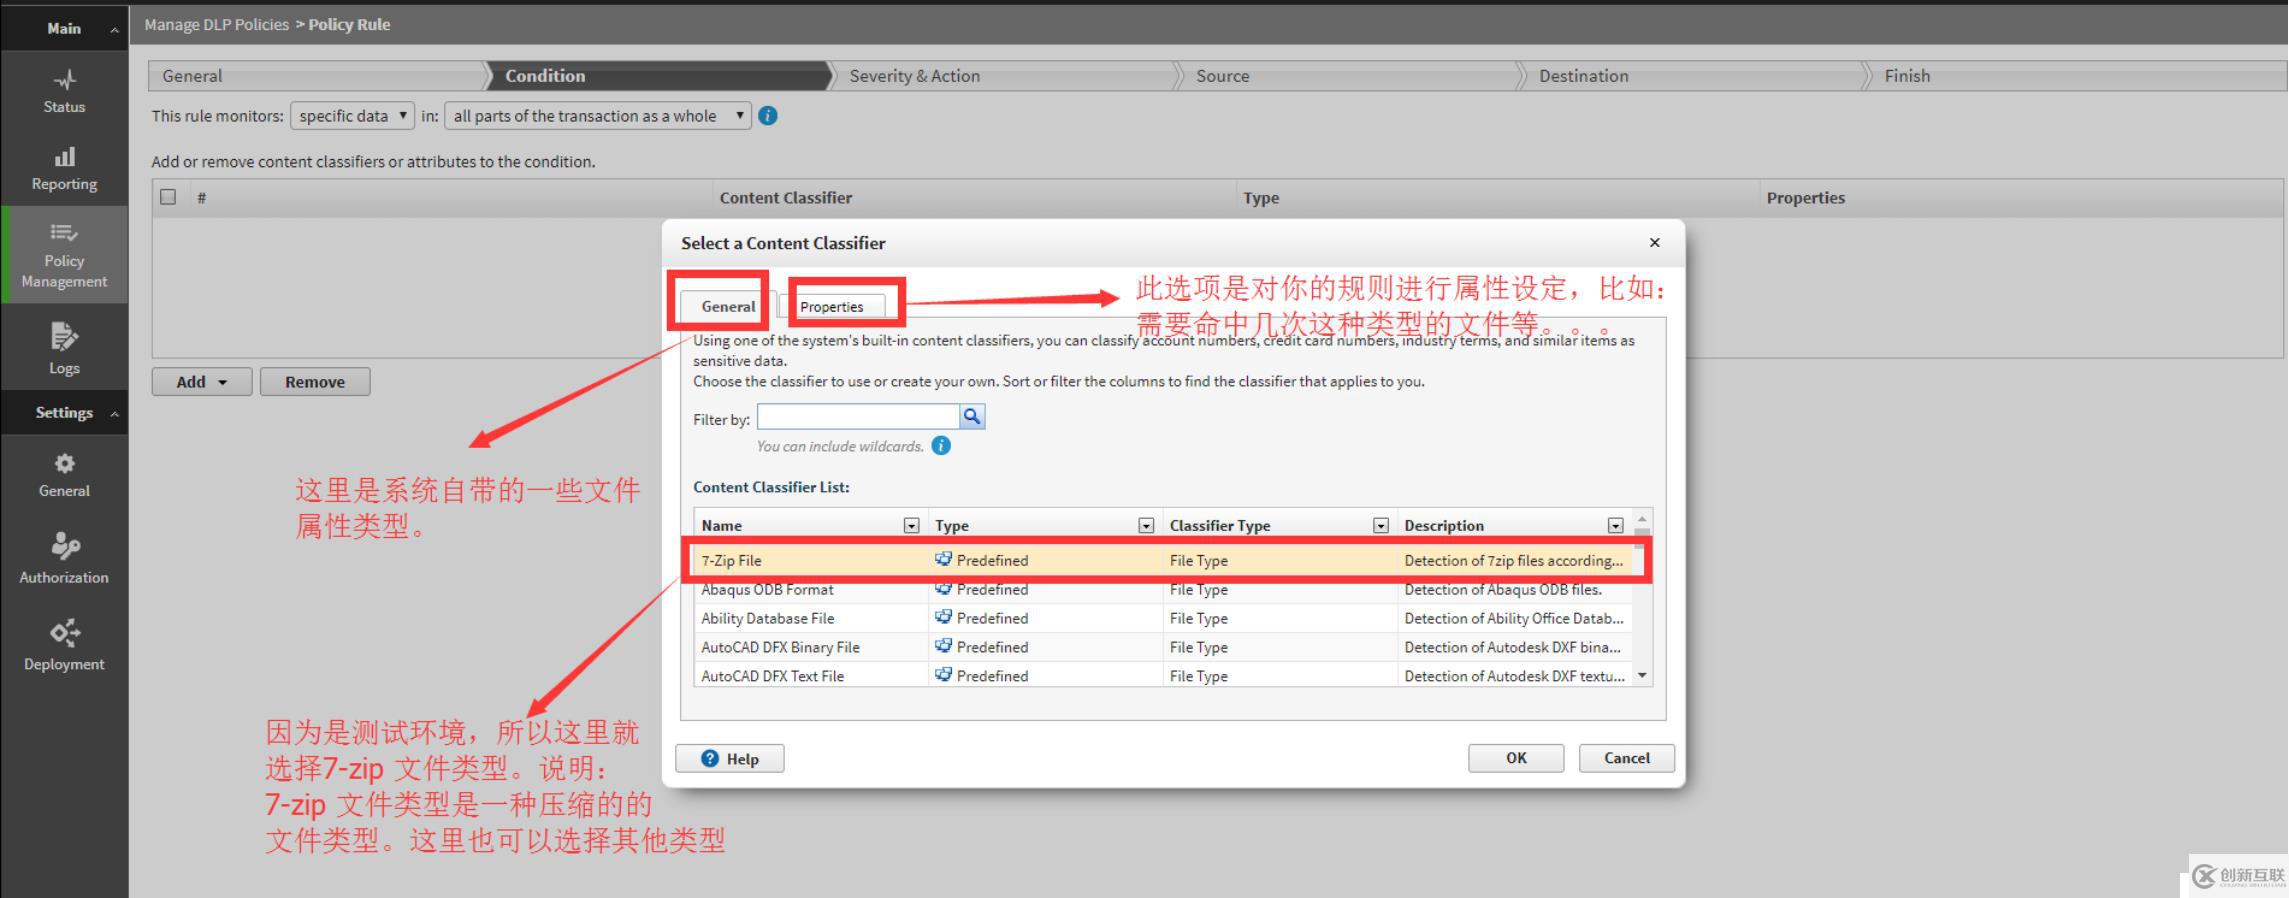Open the Status sidebar icon
The width and height of the screenshot is (2289, 898).
[x=64, y=80]
